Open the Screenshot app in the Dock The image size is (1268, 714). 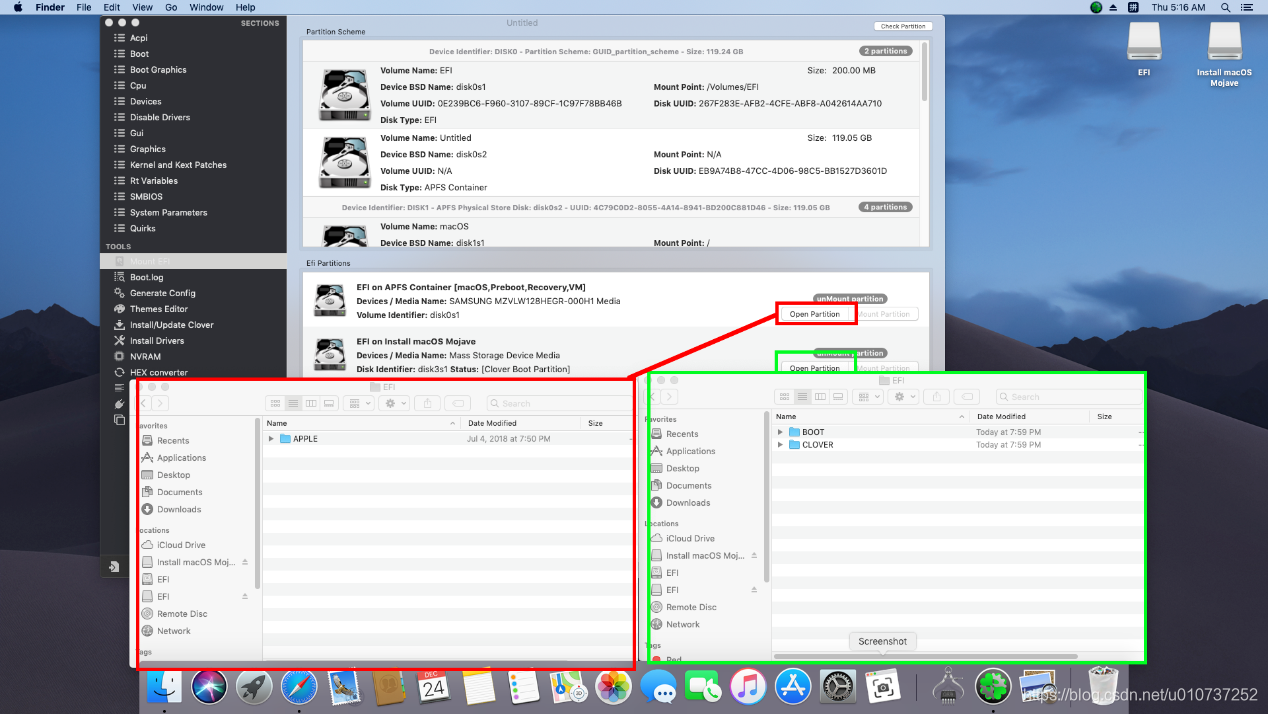(883, 687)
